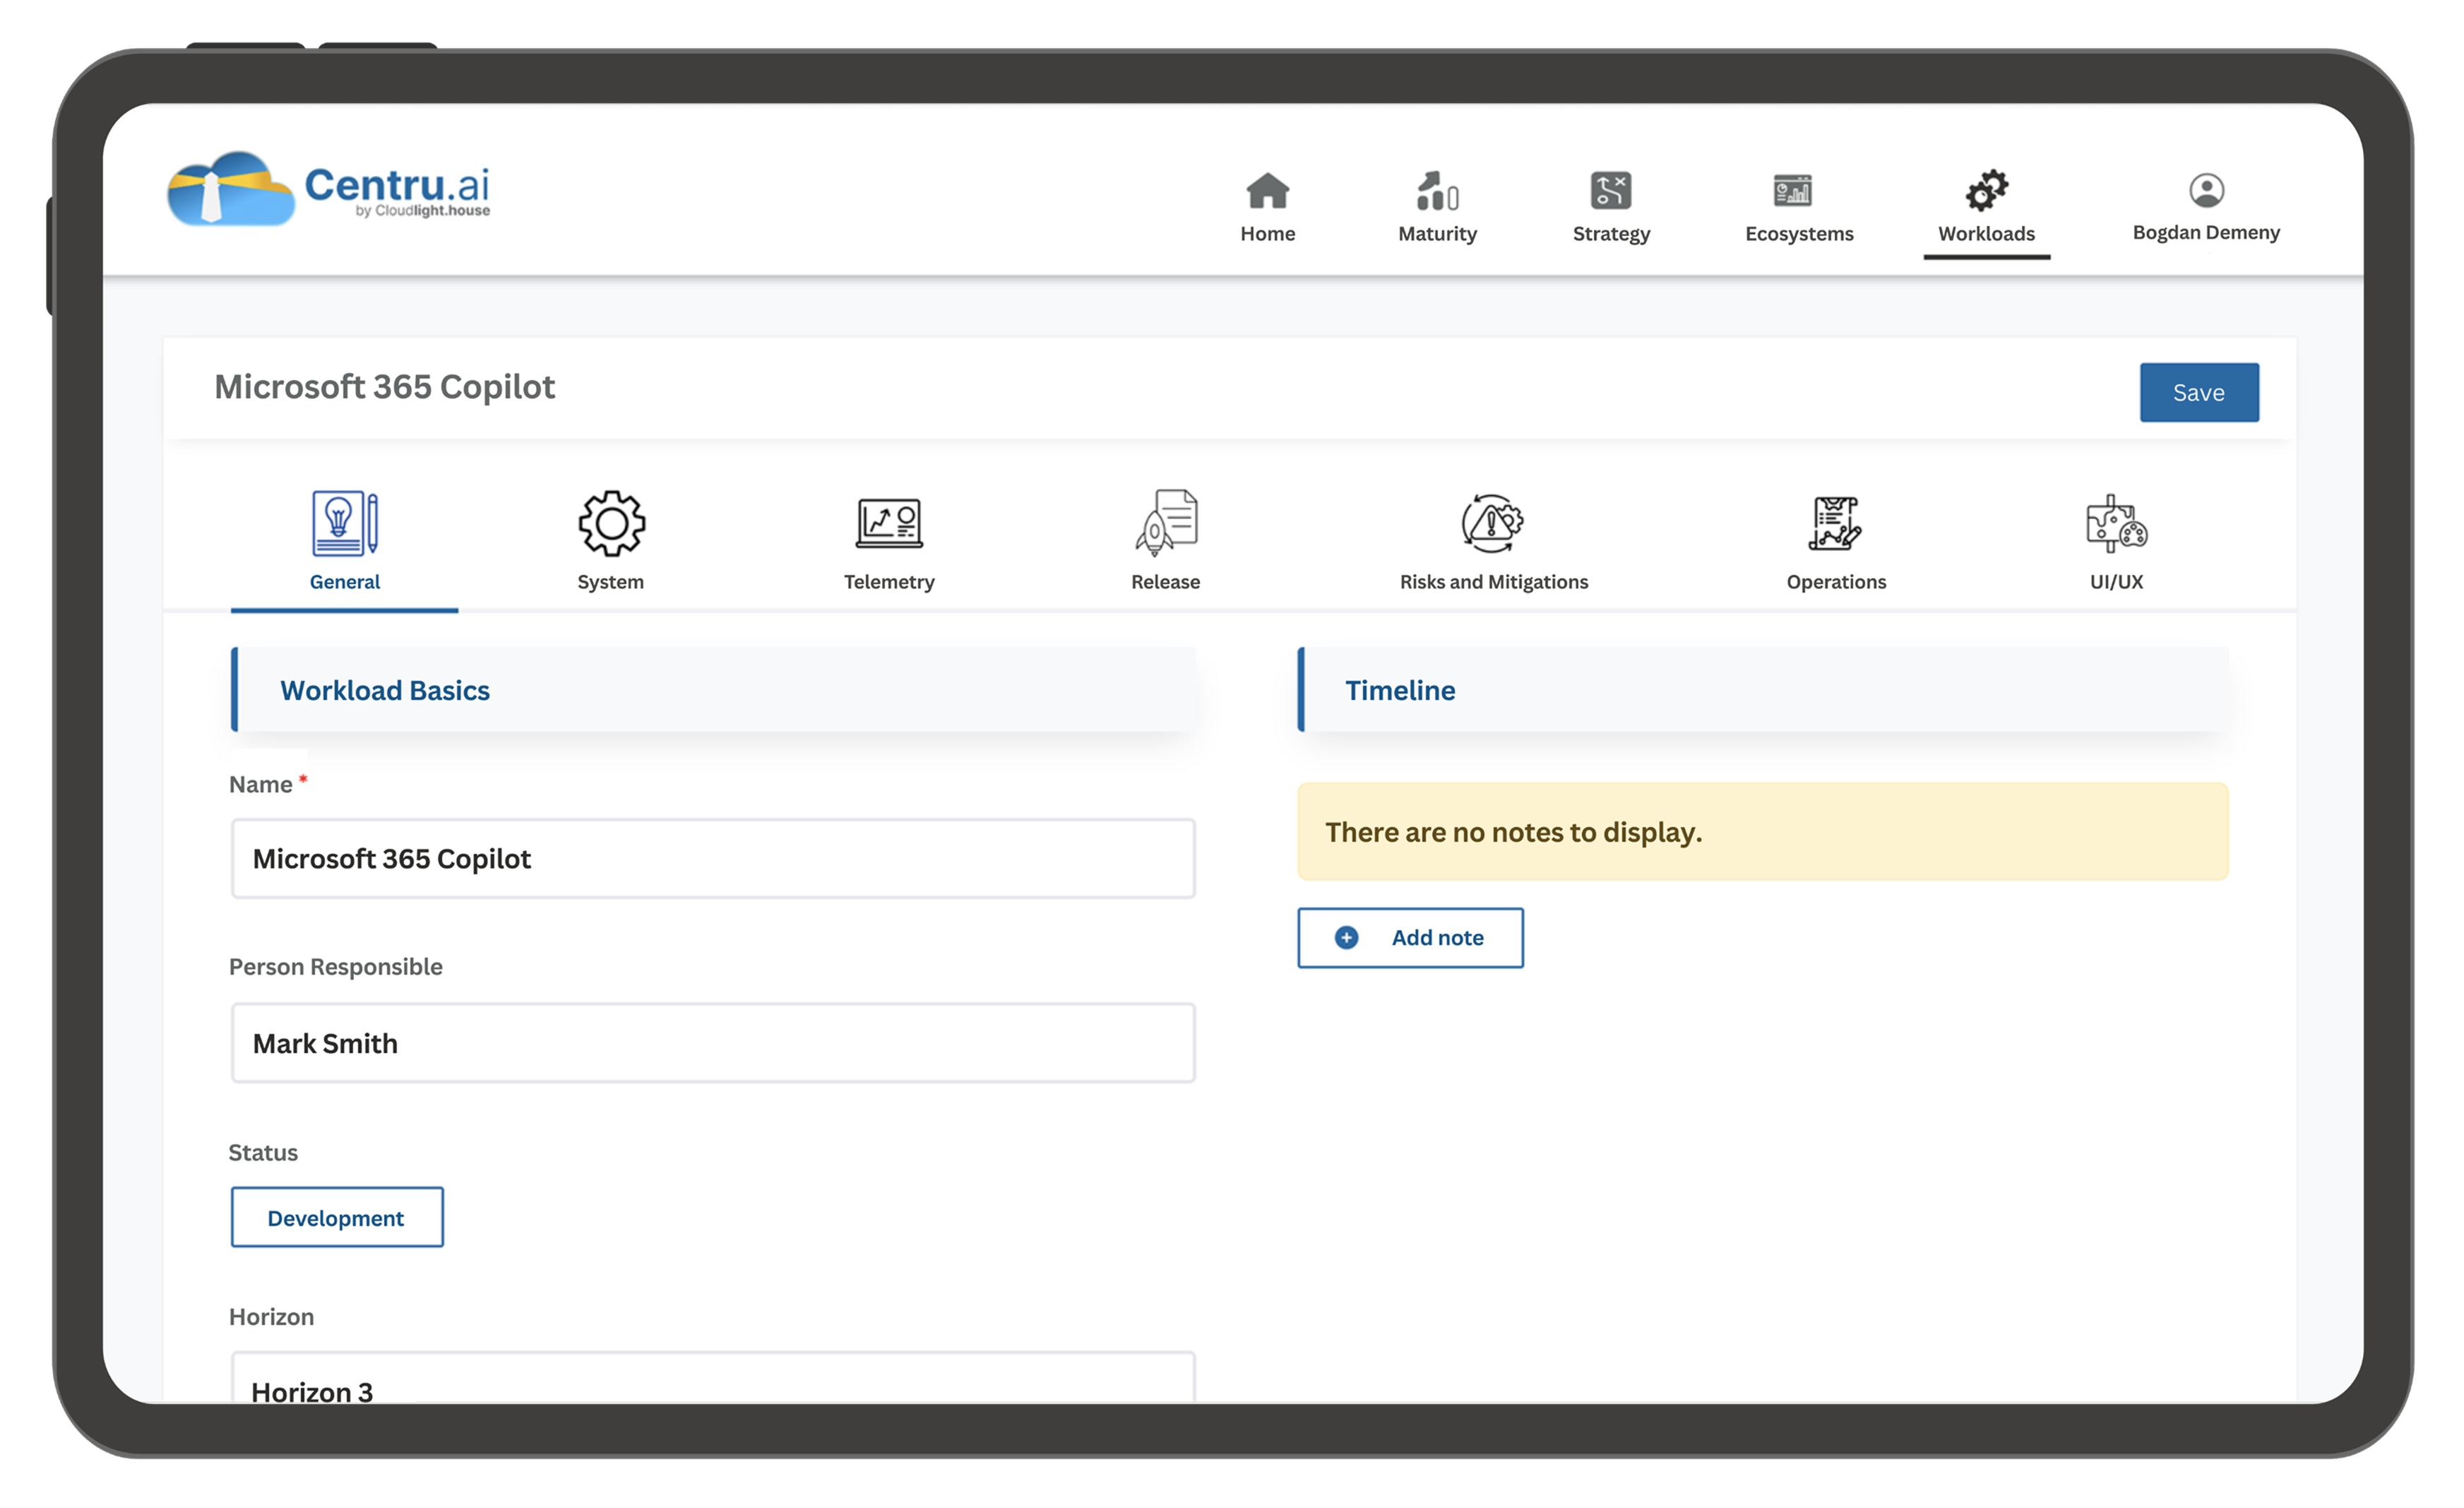The image size is (2464, 1508).
Task: Open the Bogdan Demeny account label
Action: click(2206, 232)
